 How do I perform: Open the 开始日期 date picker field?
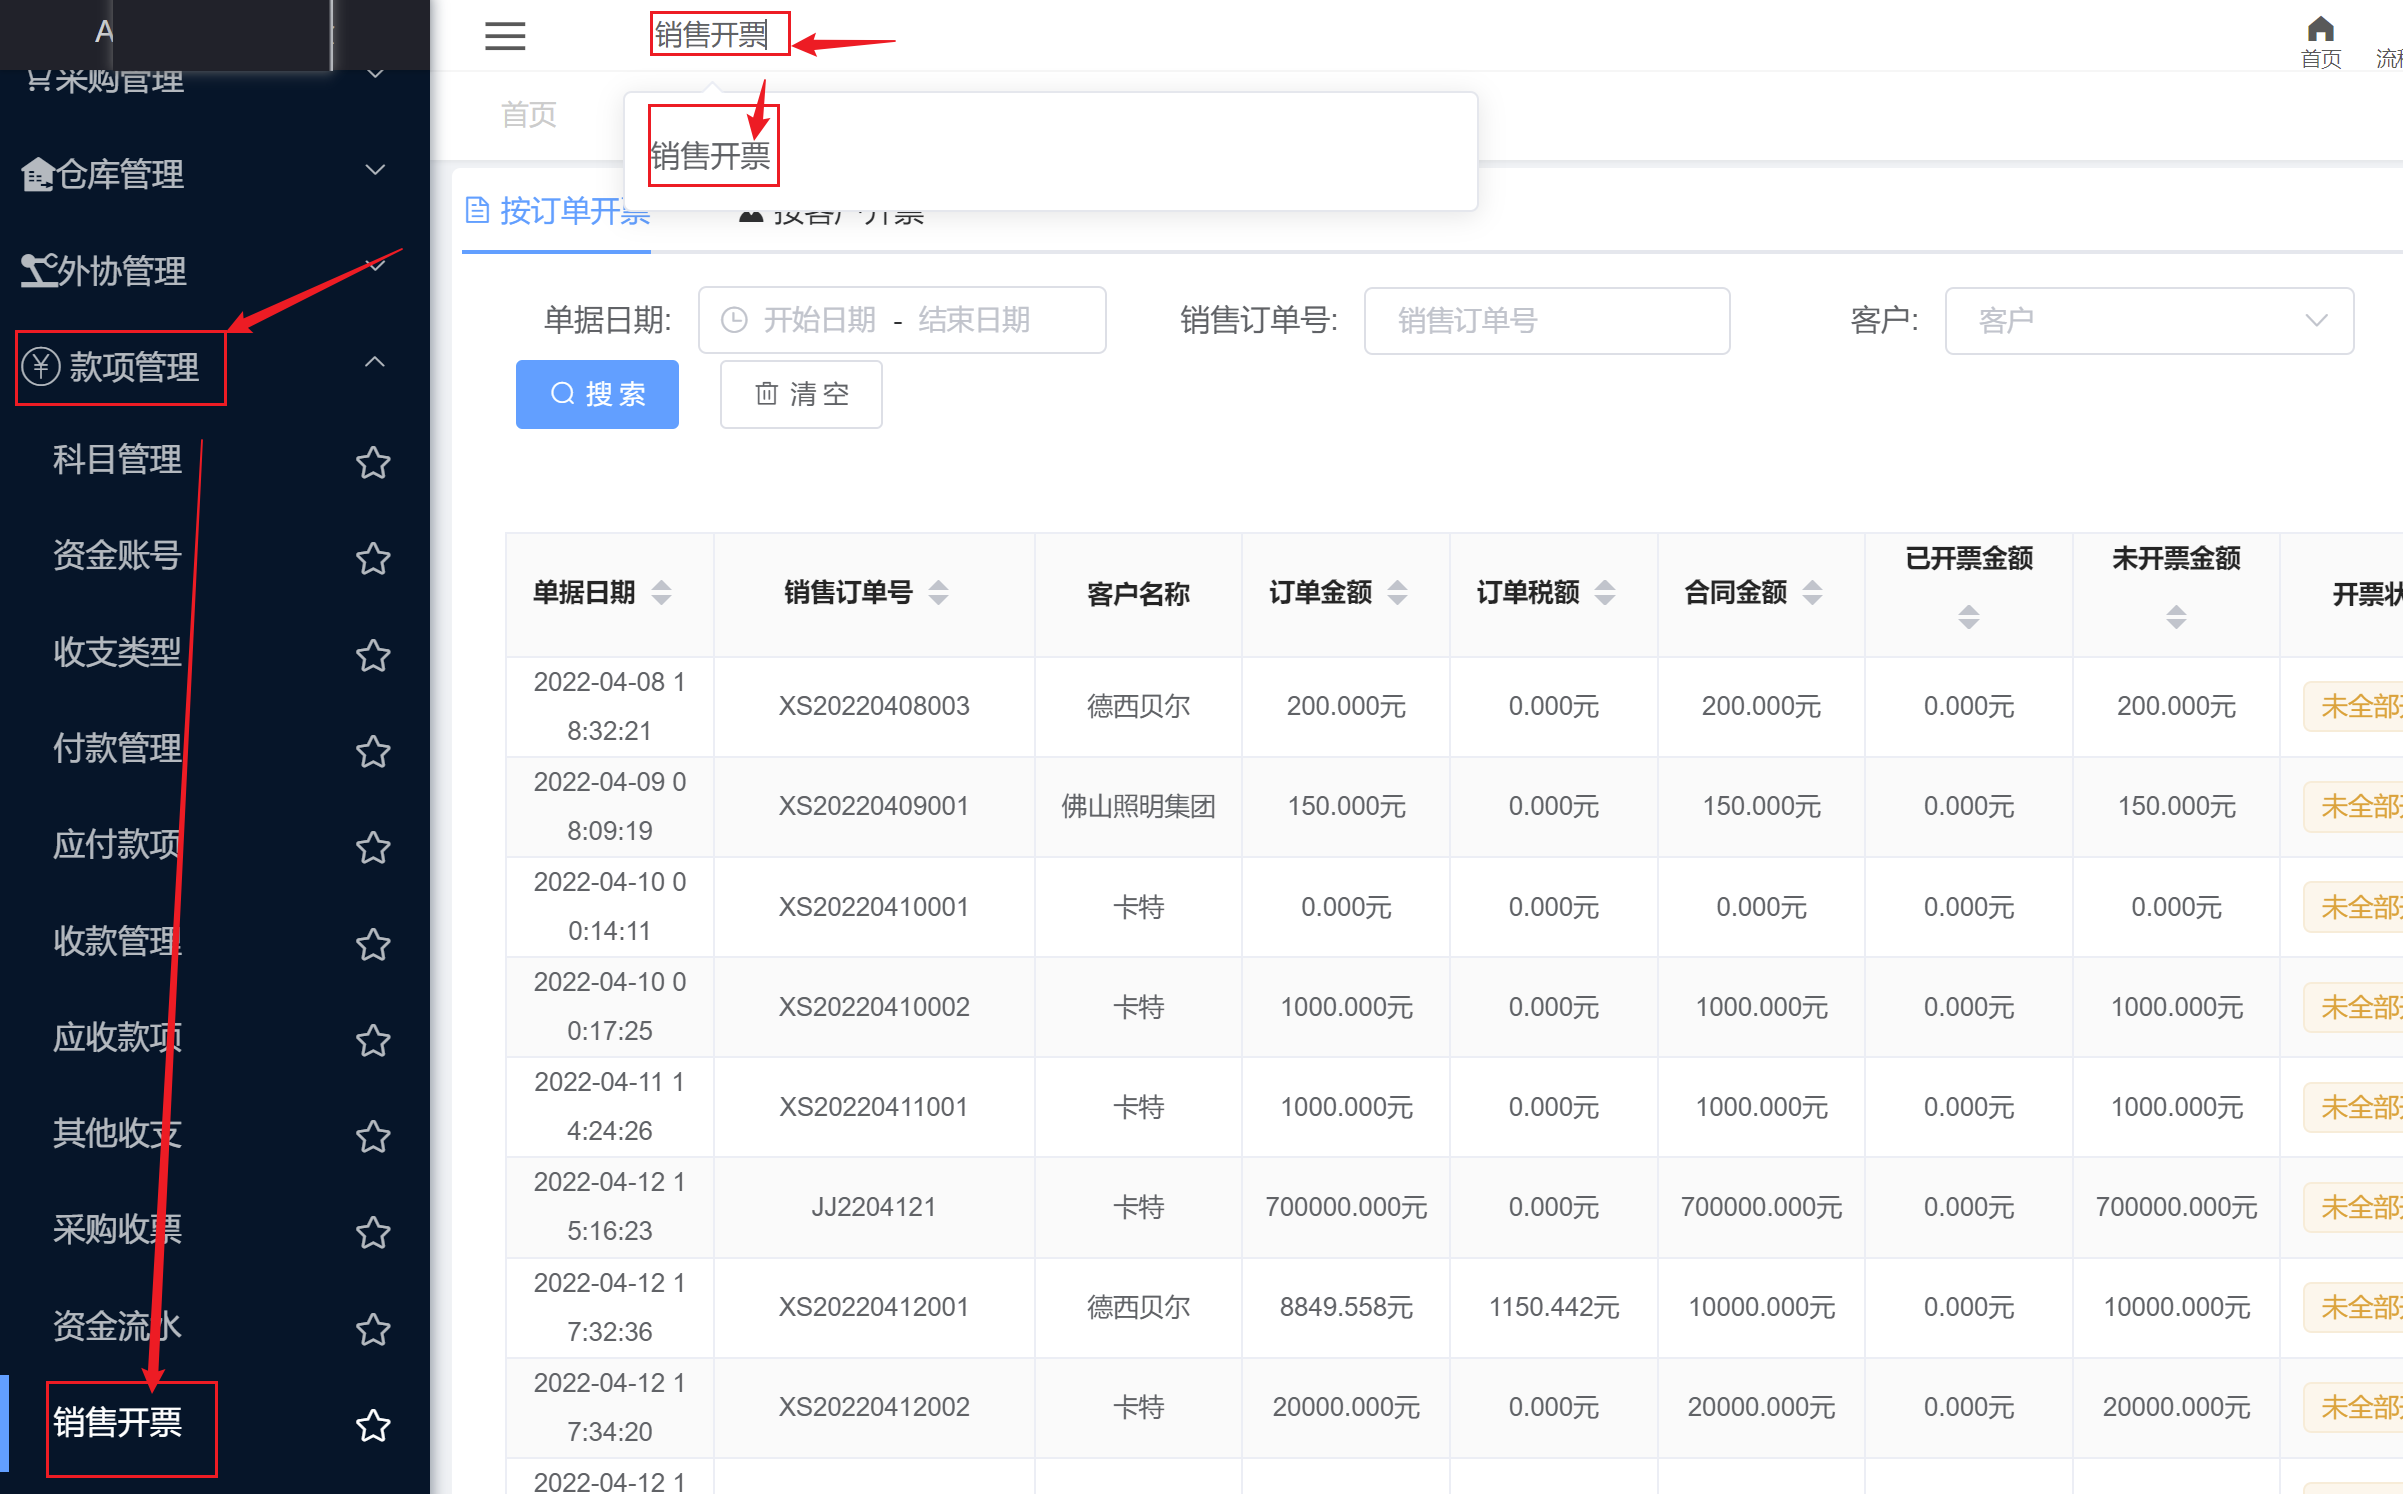click(x=820, y=320)
